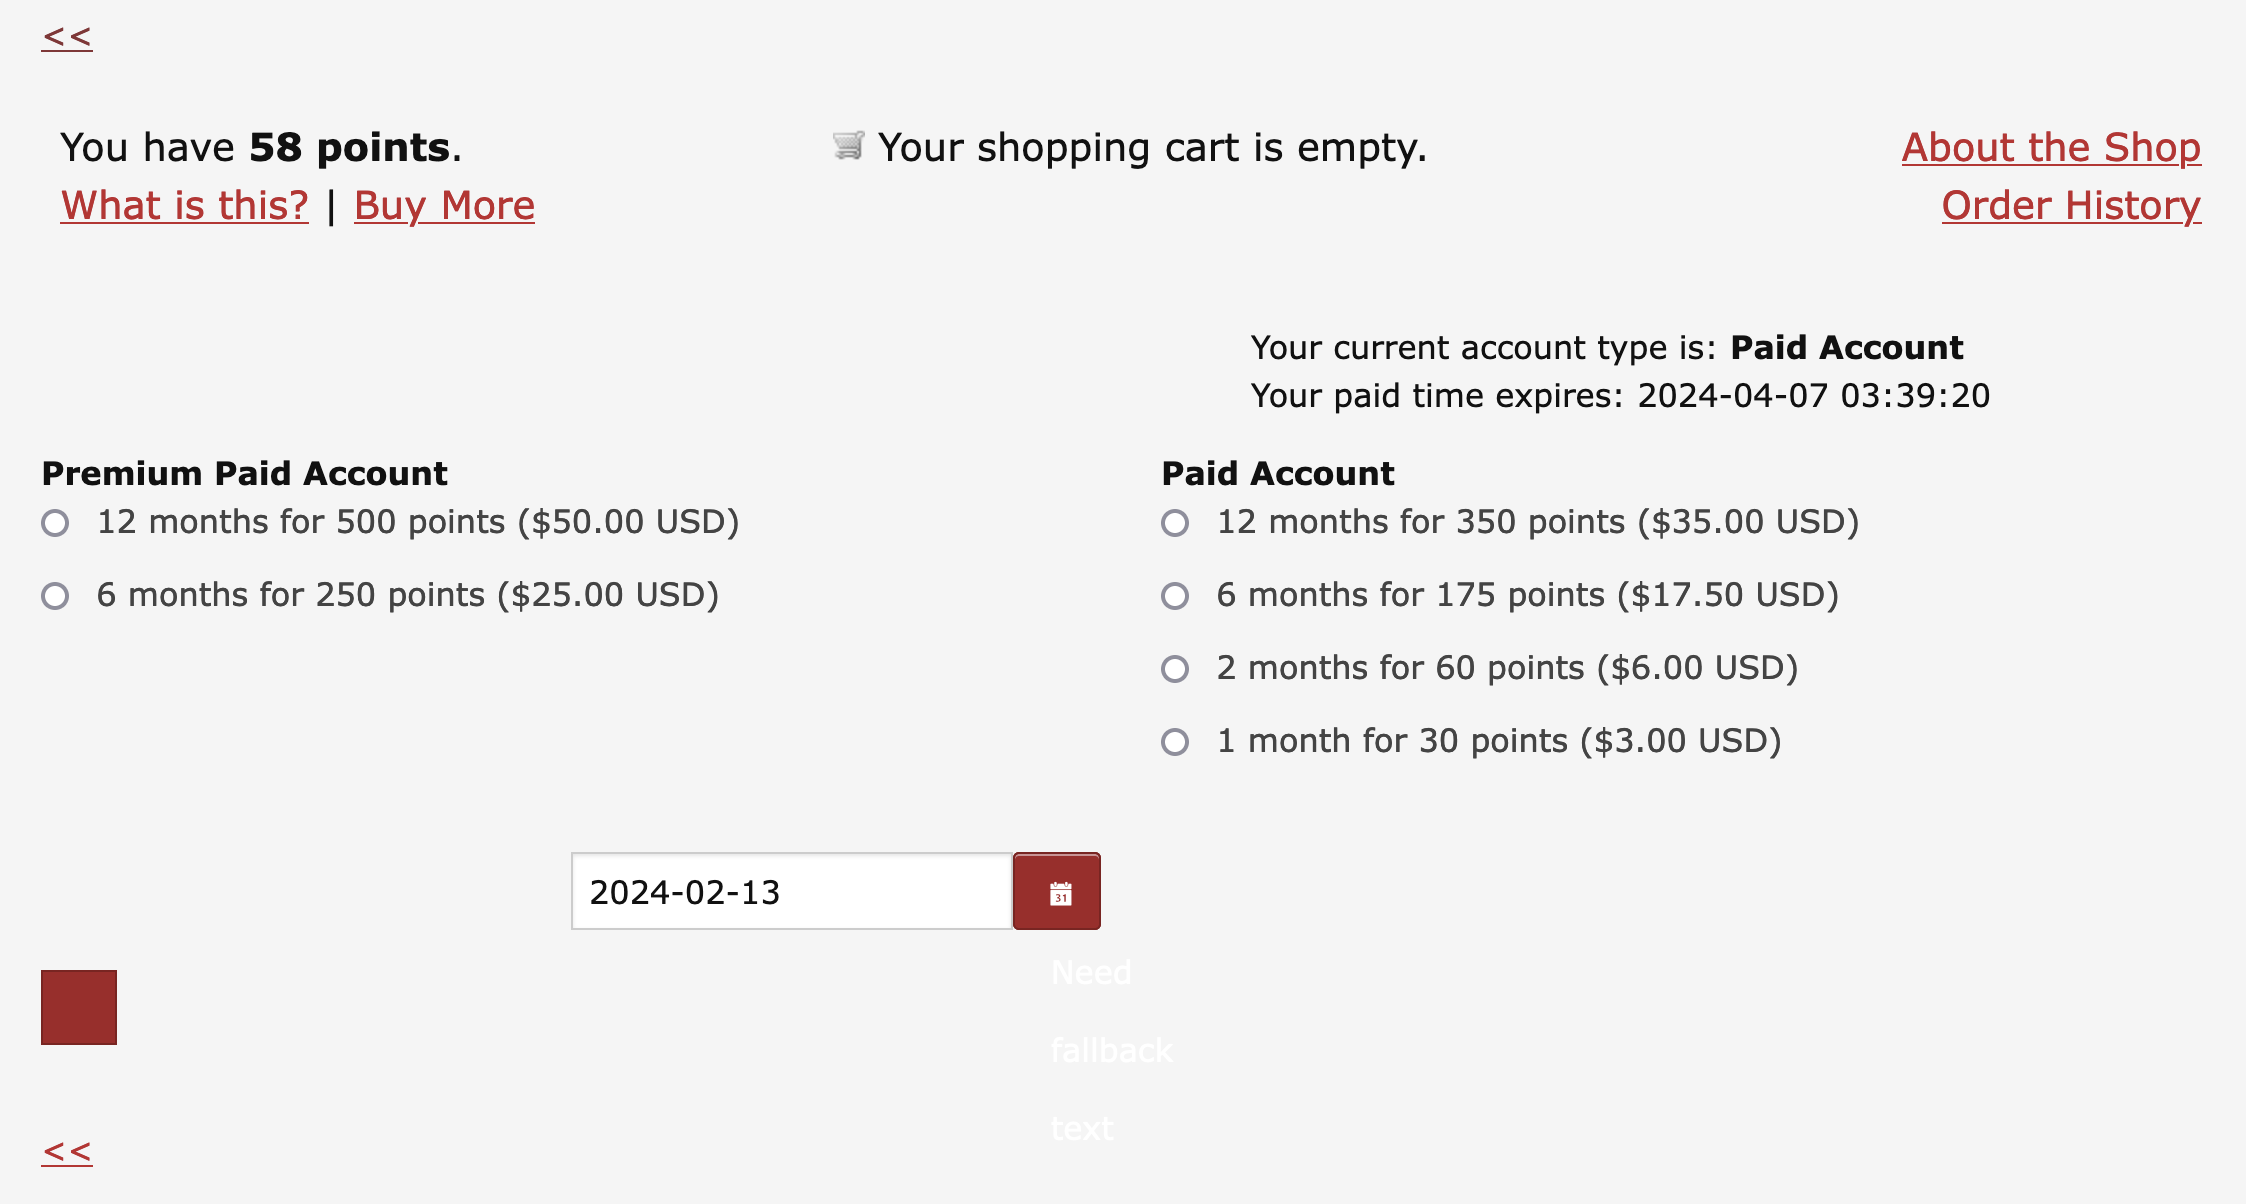The width and height of the screenshot is (2246, 1204).
Task: Go back using the top << link
Action: pos(67,38)
